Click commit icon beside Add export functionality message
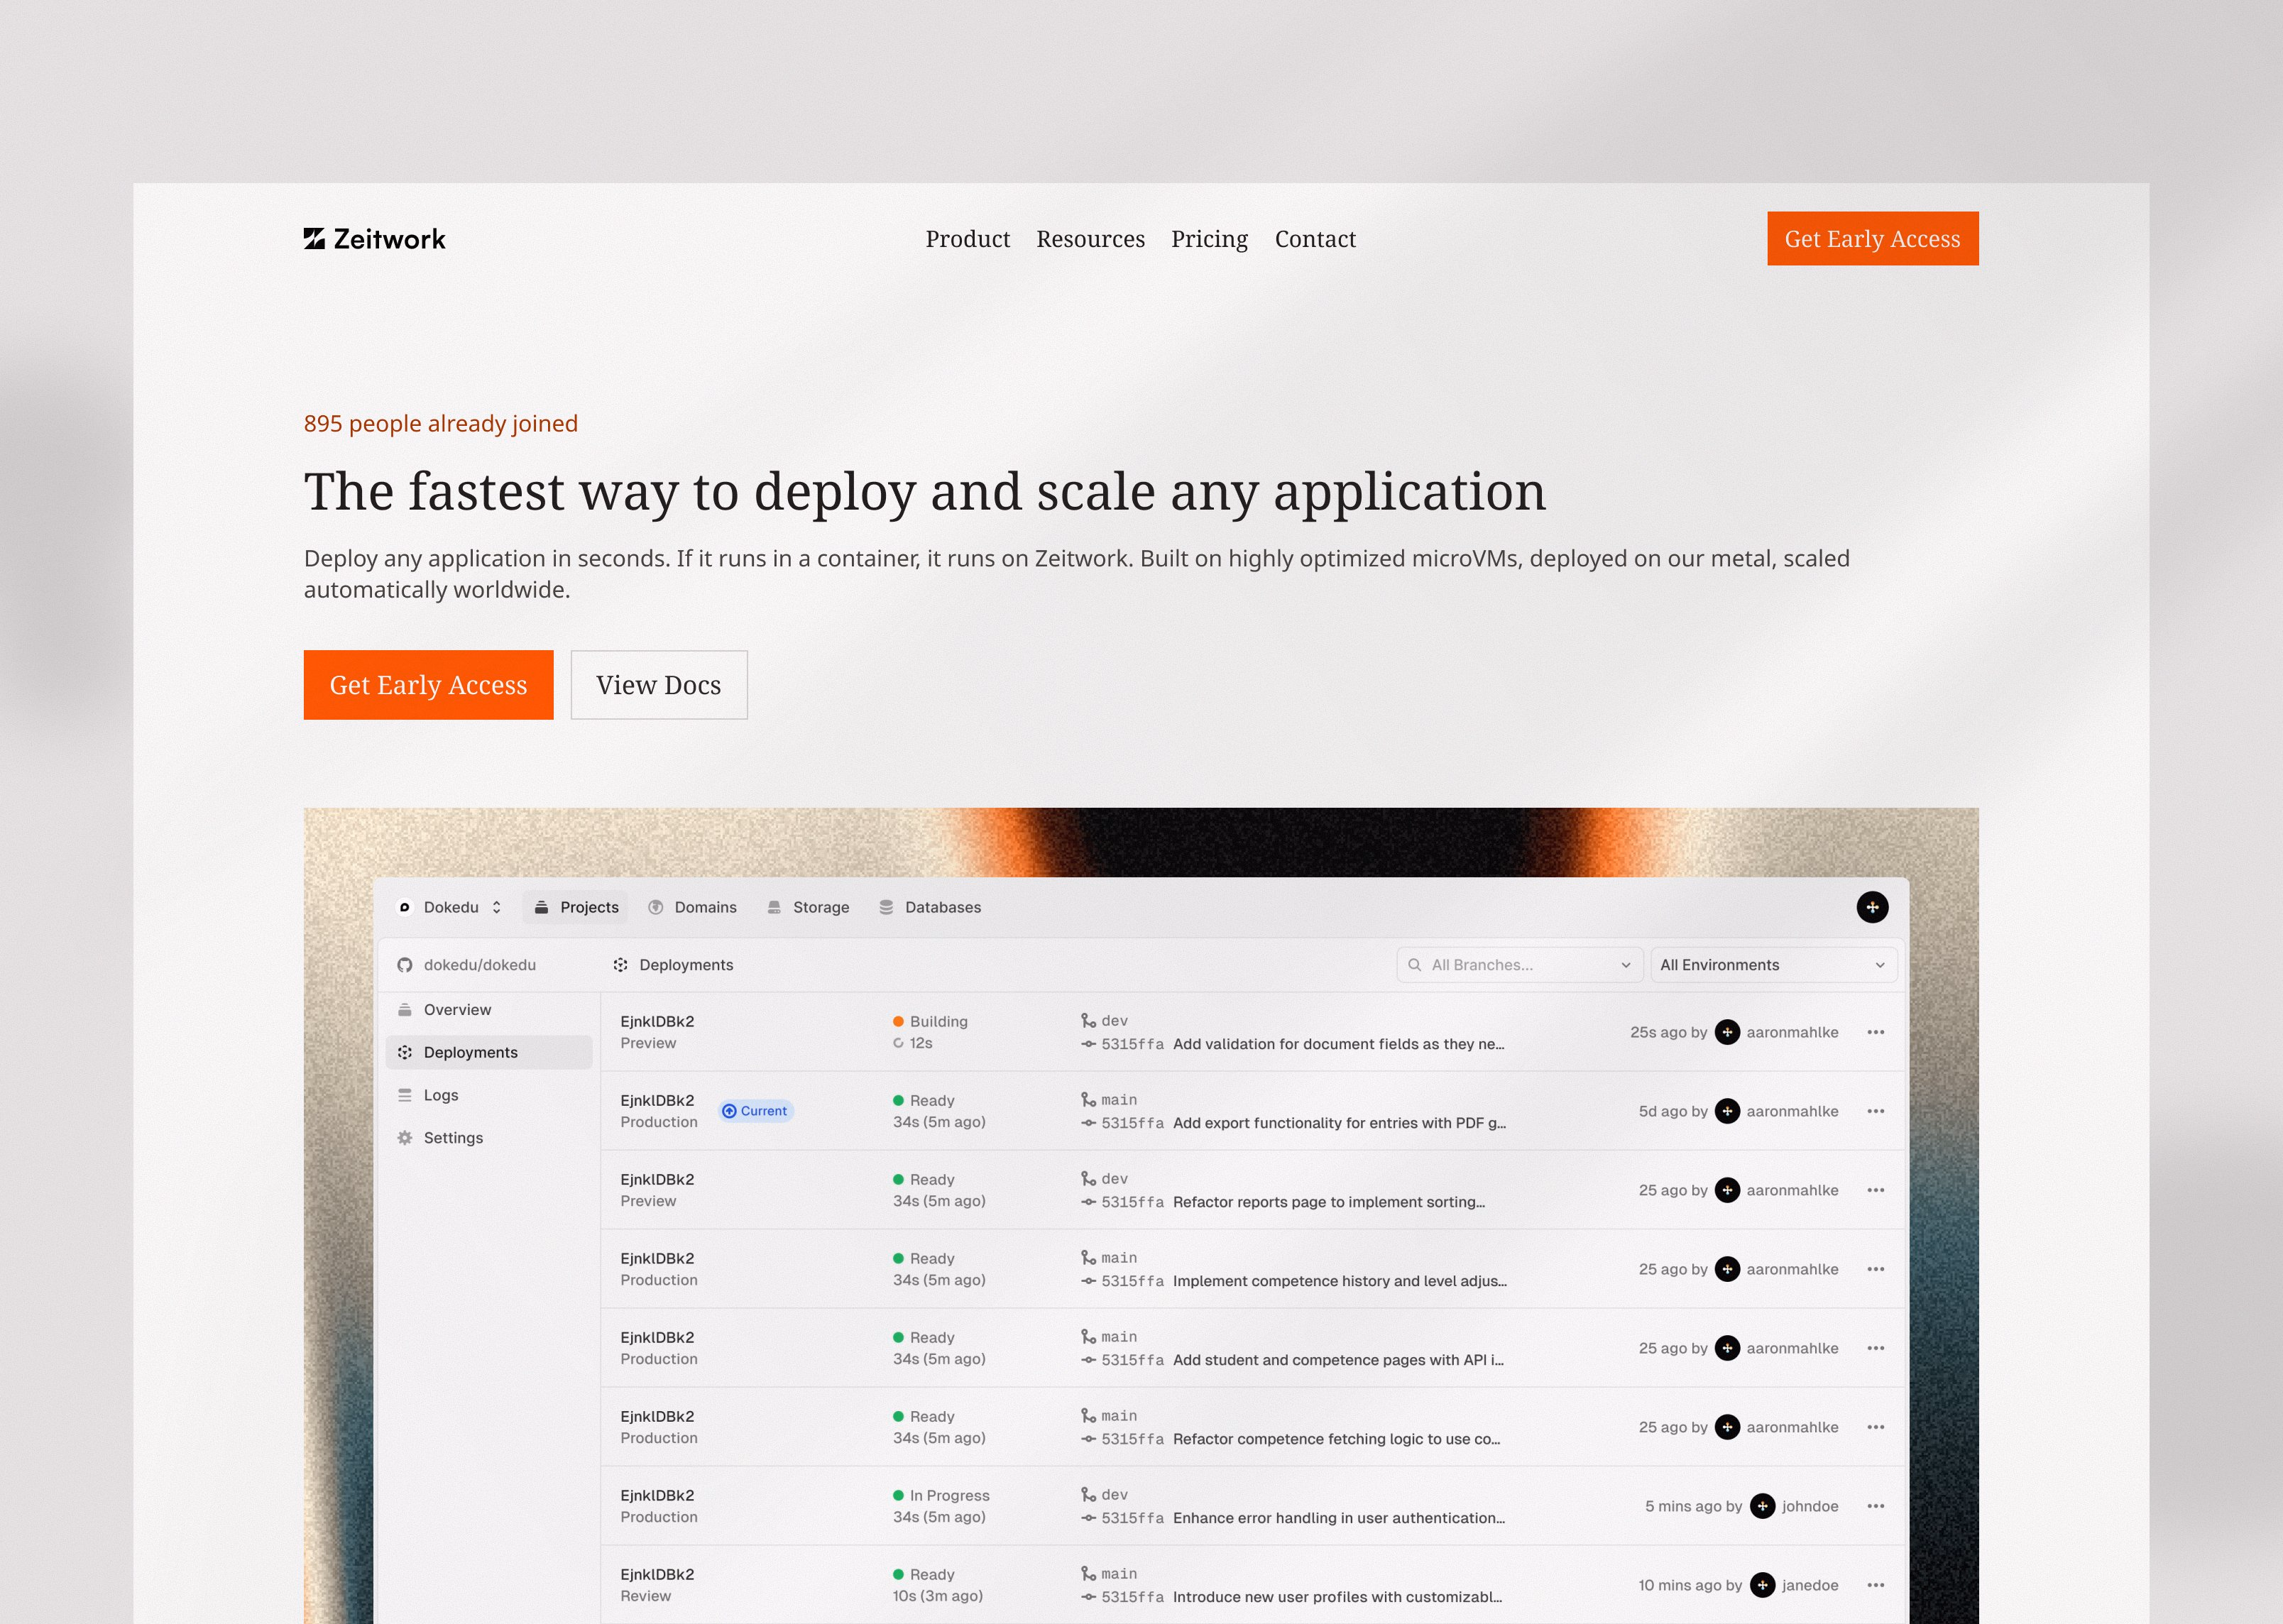Image resolution: width=2283 pixels, height=1624 pixels. pos(1088,1123)
